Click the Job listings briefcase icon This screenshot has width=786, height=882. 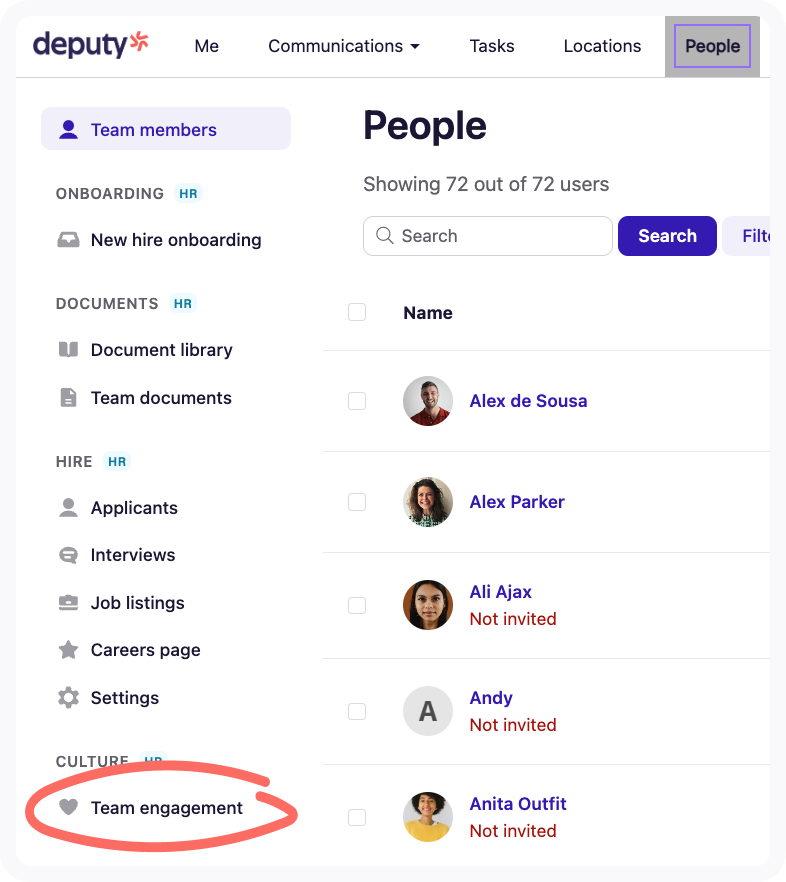click(x=68, y=602)
